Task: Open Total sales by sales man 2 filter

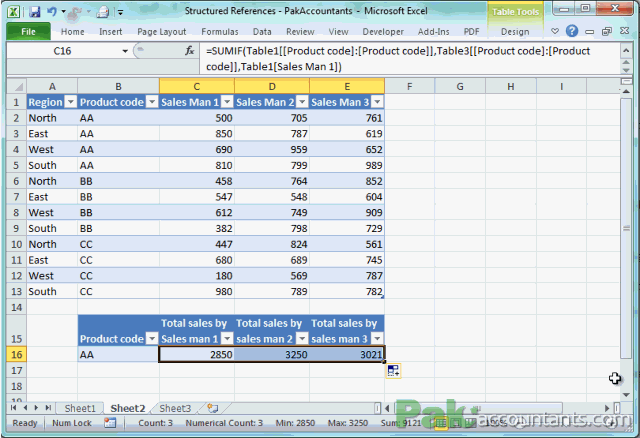Action: 302,339
